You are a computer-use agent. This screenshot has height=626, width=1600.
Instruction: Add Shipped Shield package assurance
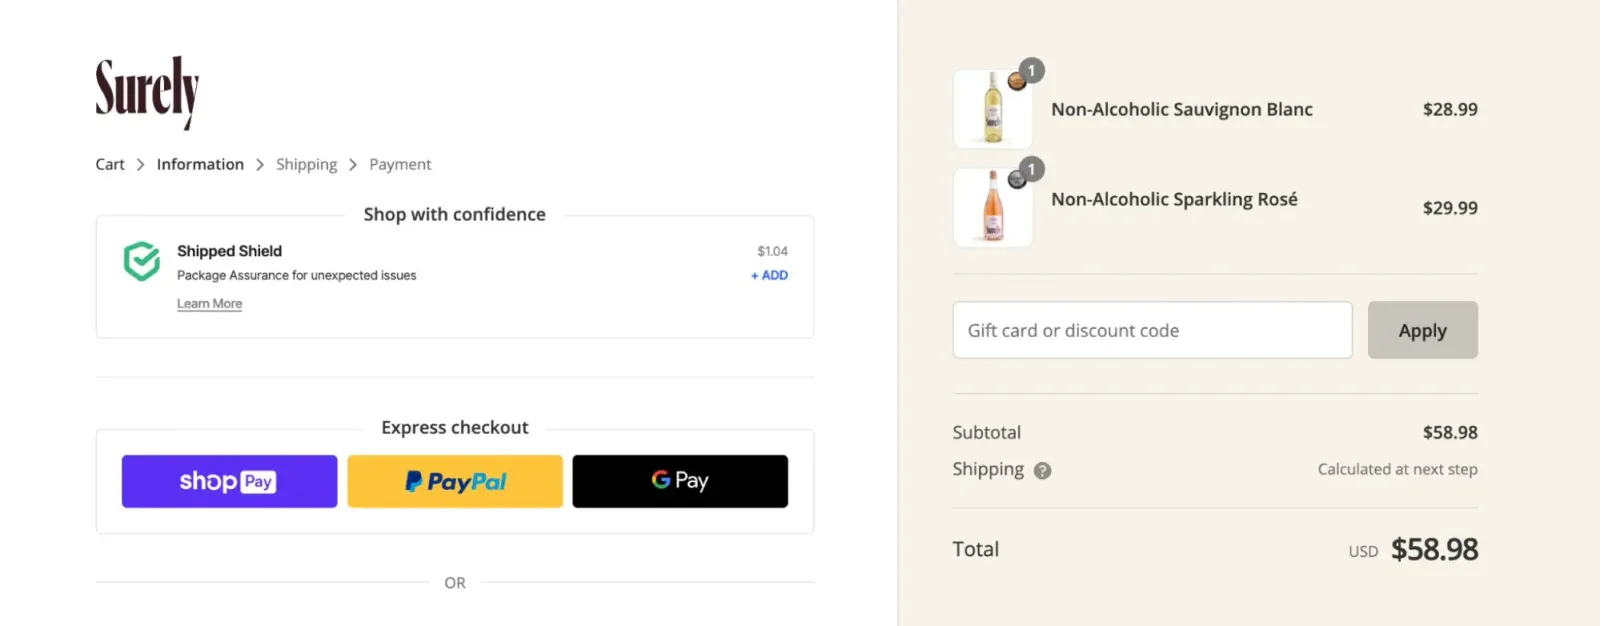coord(769,276)
